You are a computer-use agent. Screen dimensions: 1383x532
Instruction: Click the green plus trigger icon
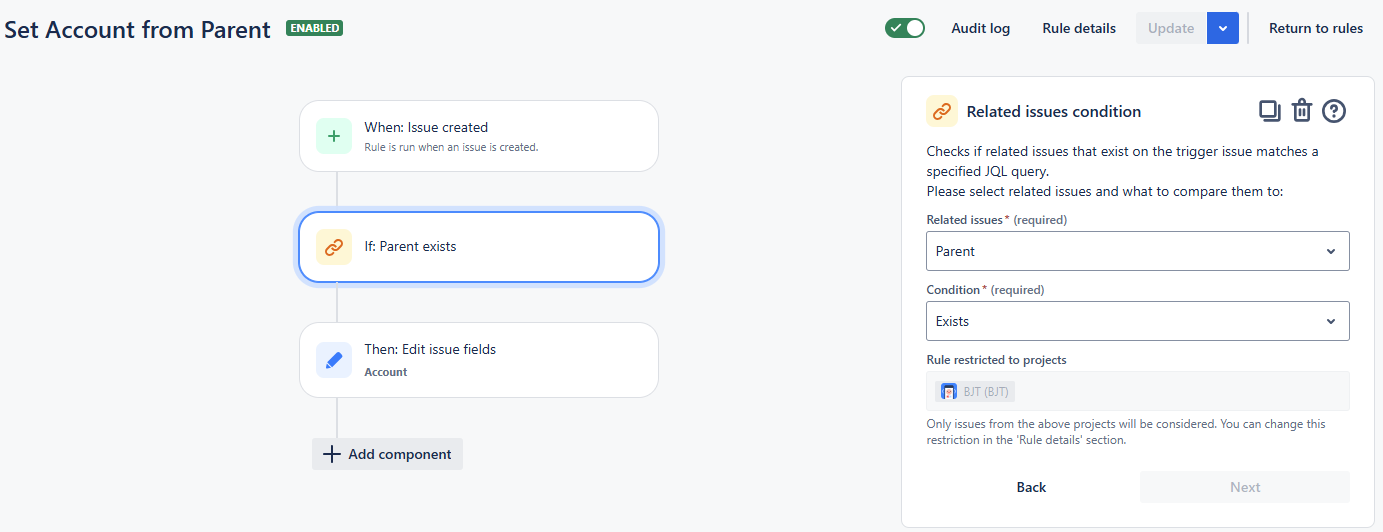(x=333, y=136)
